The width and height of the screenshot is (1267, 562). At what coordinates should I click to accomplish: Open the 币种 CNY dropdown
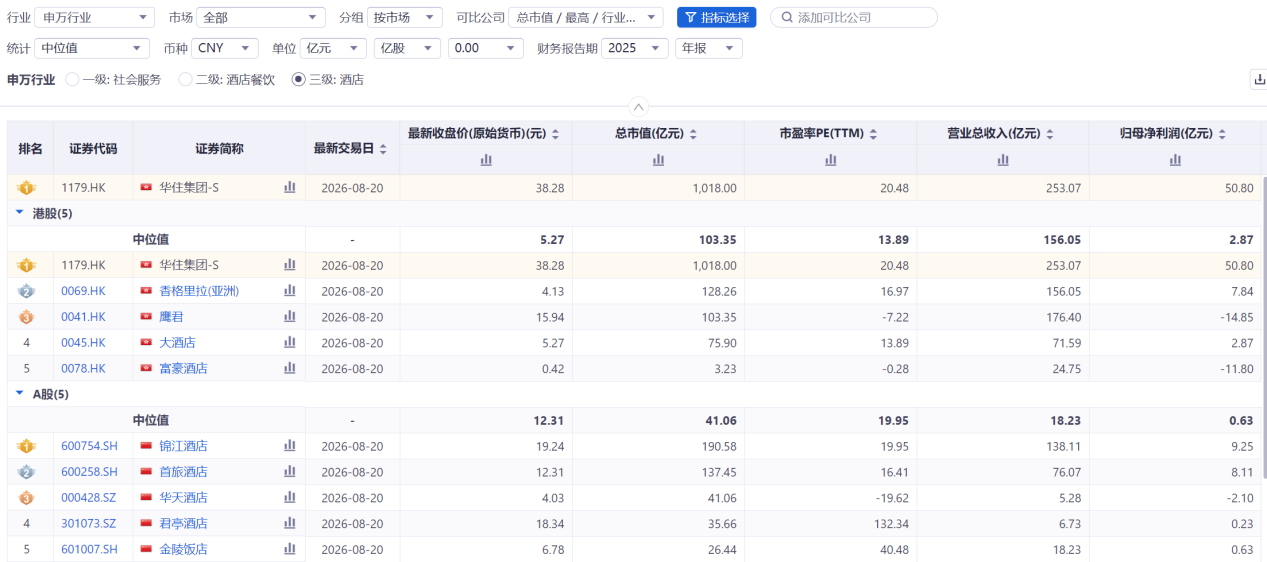(224, 48)
